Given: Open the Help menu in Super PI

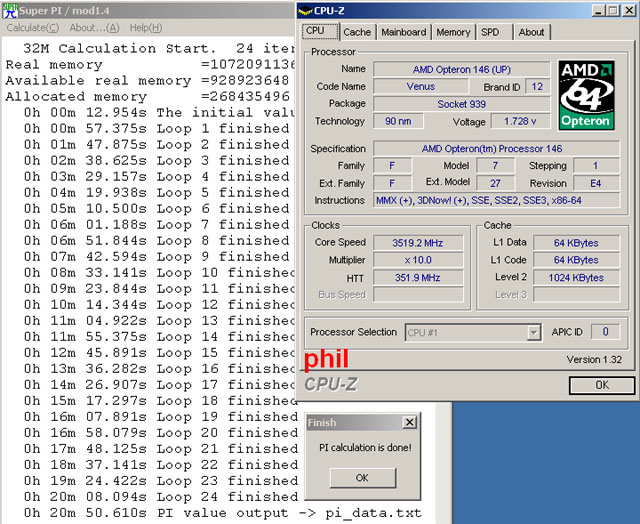Looking at the screenshot, I should [146, 28].
